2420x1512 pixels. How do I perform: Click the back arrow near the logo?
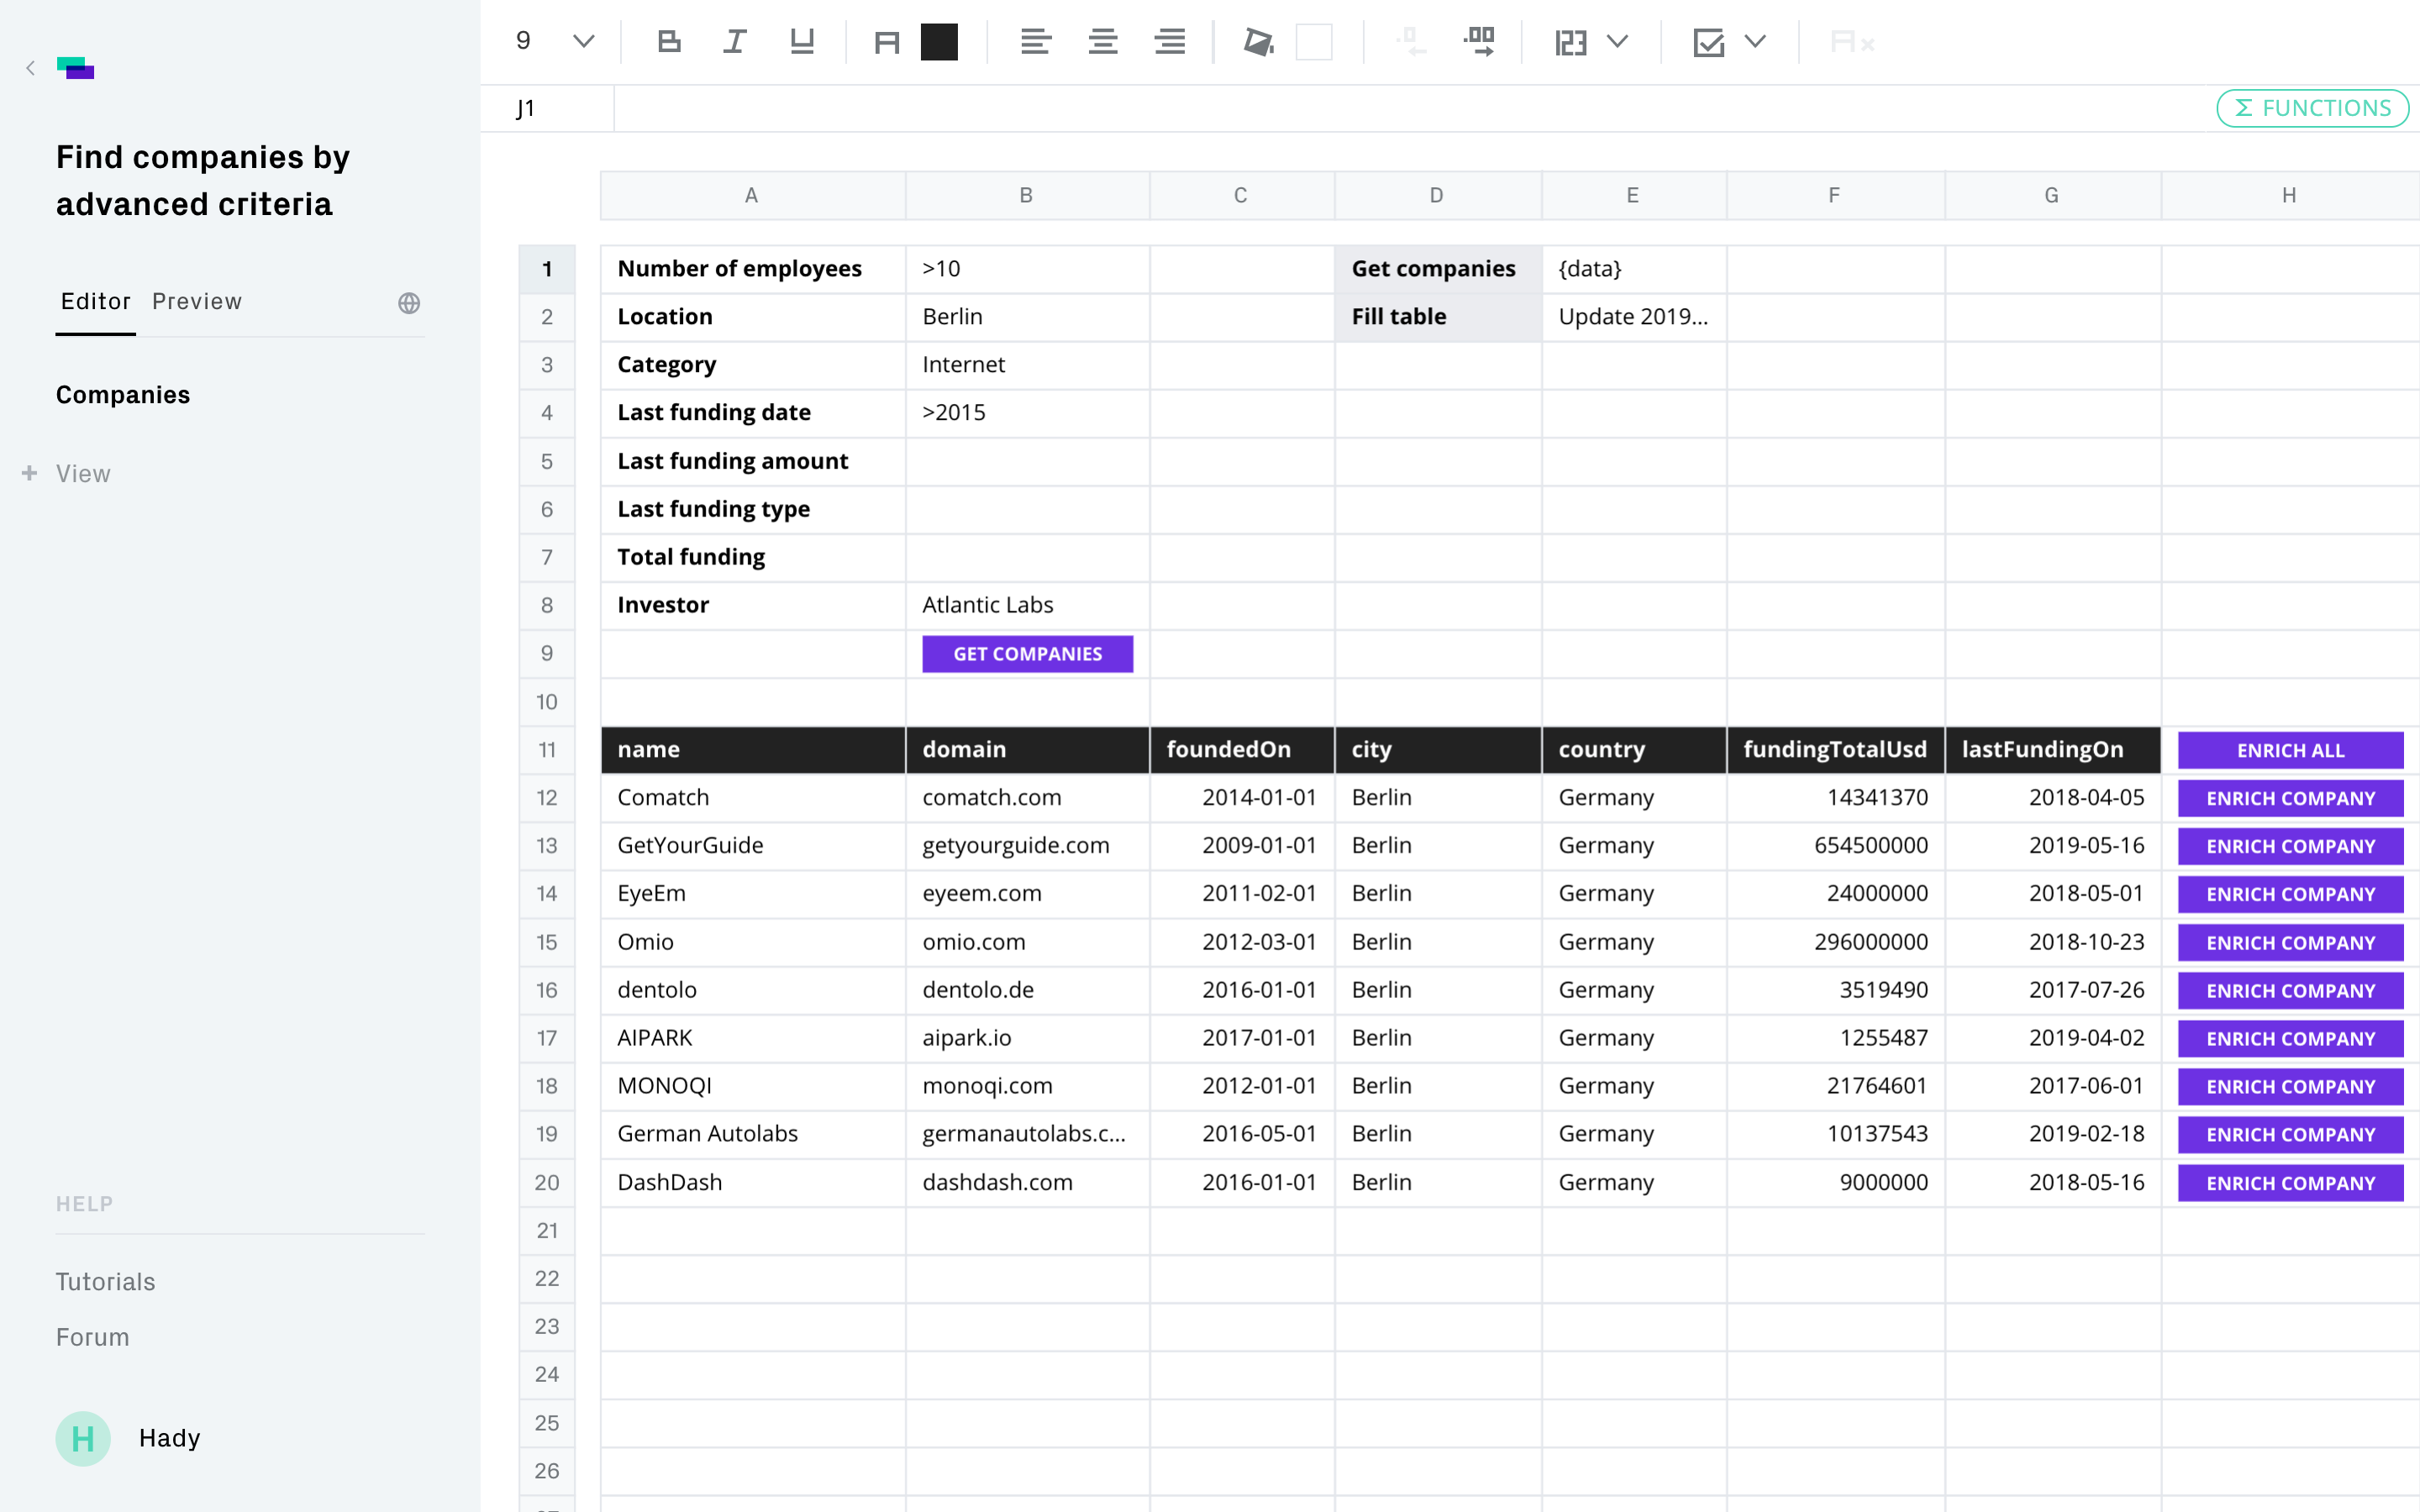pos(31,68)
